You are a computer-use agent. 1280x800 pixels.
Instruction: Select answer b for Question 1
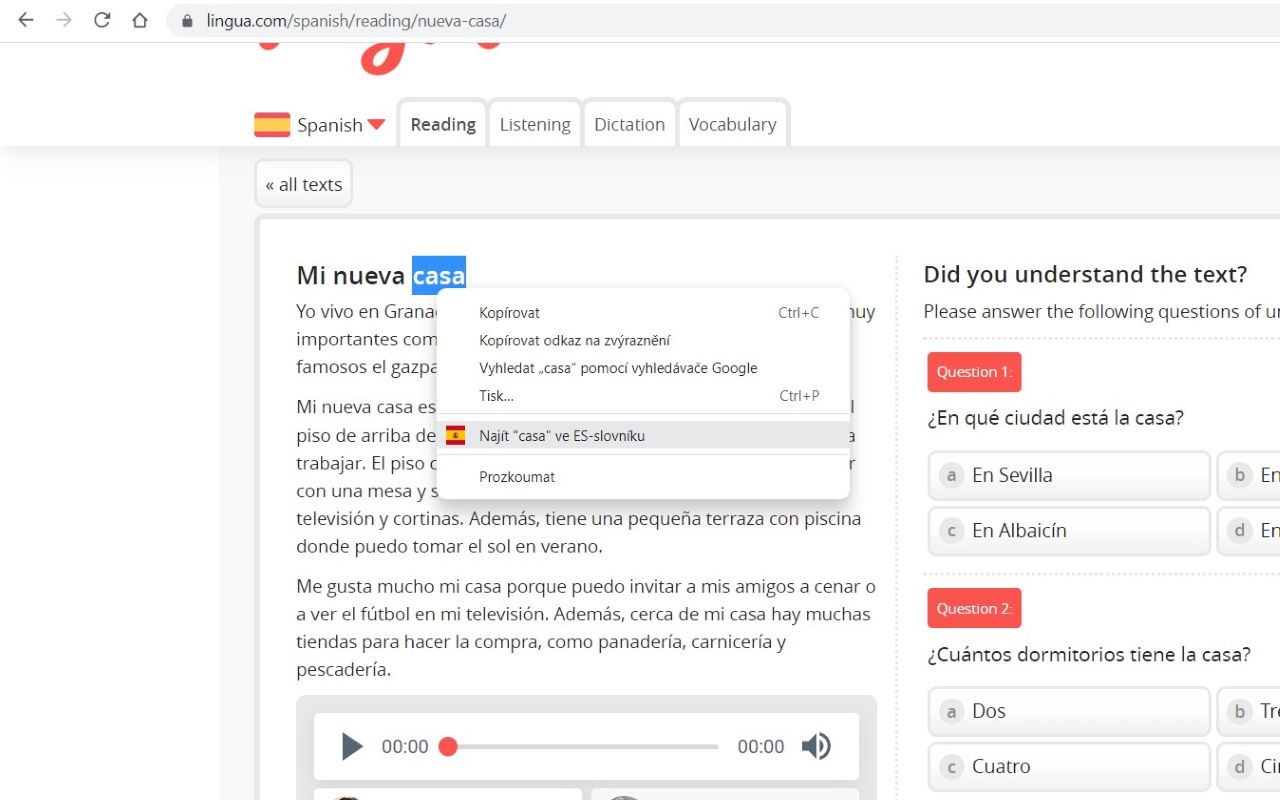[x=1248, y=475]
